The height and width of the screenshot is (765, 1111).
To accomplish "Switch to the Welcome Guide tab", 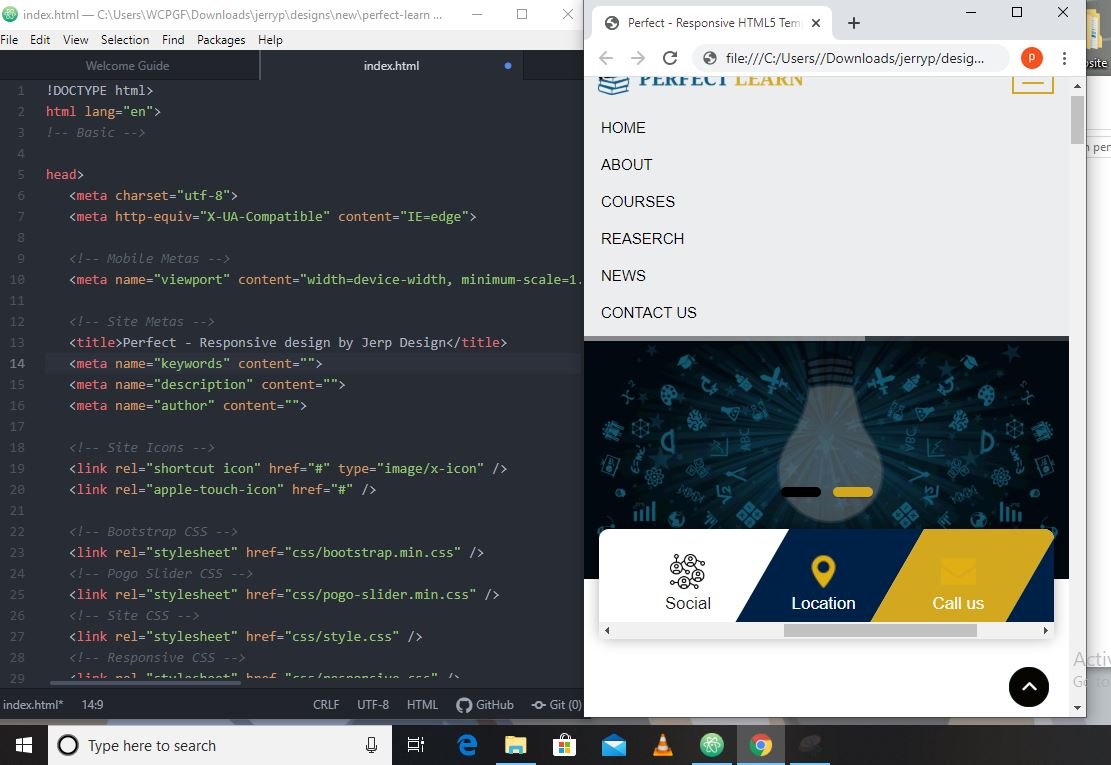I will coord(127,66).
